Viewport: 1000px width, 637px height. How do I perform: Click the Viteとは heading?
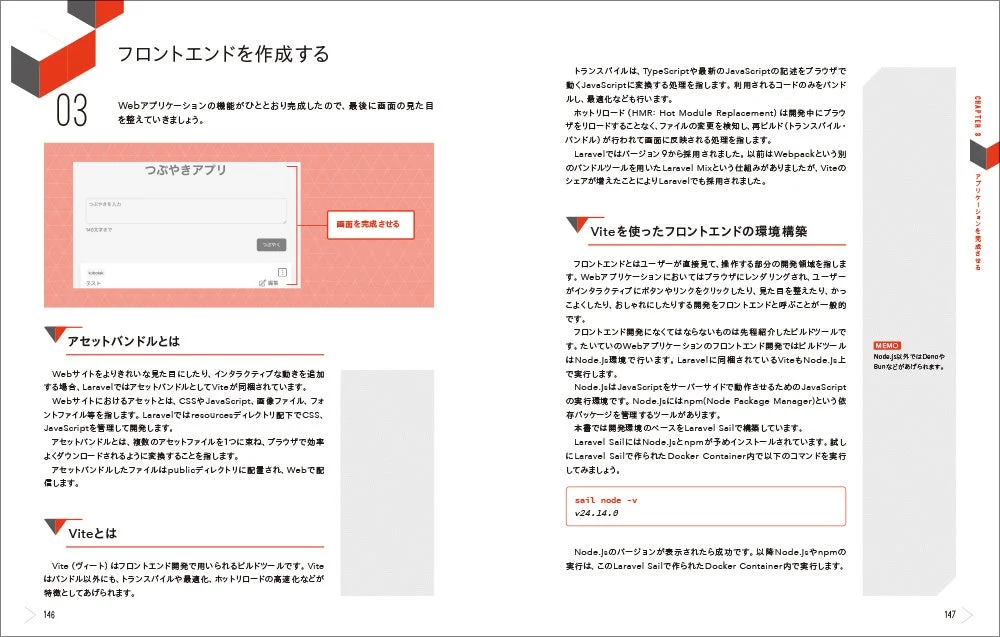coord(92,533)
